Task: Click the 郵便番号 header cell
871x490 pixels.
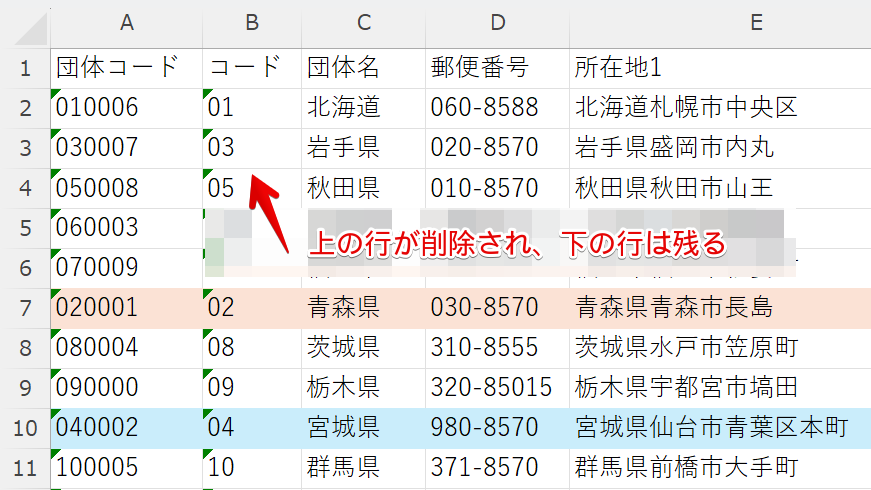Action: point(497,69)
